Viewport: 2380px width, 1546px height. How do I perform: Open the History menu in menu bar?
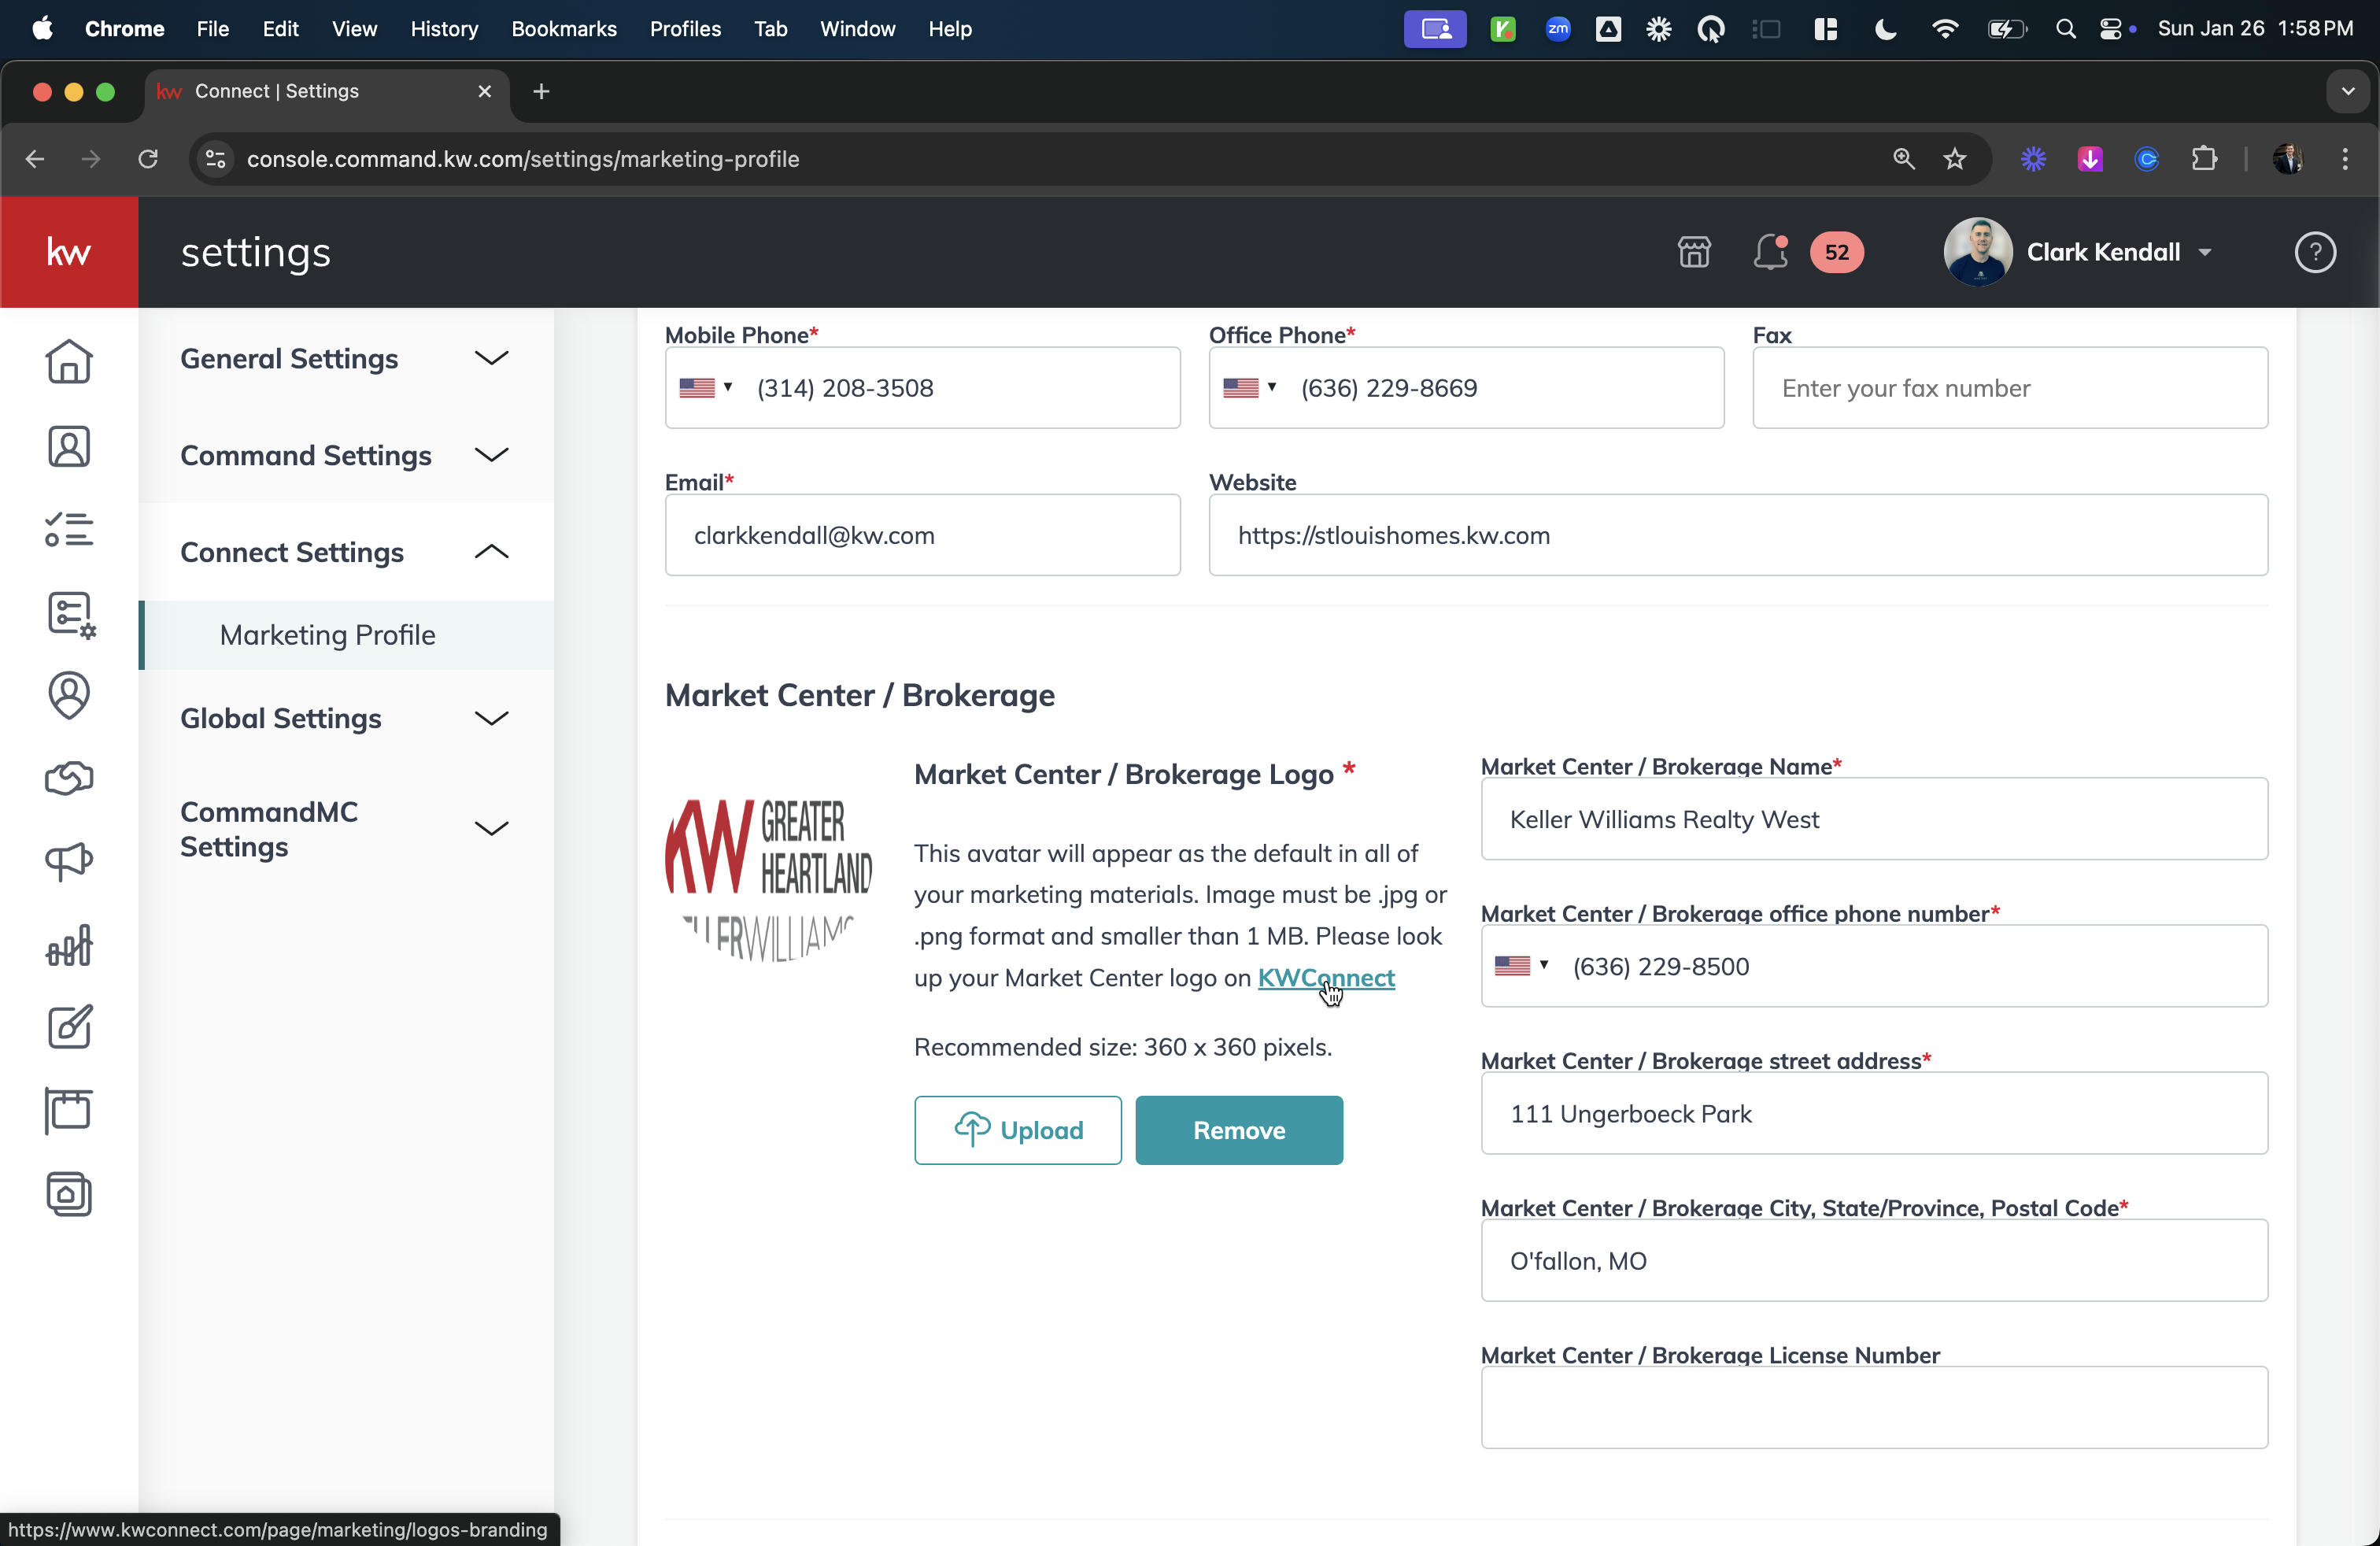pos(444,29)
